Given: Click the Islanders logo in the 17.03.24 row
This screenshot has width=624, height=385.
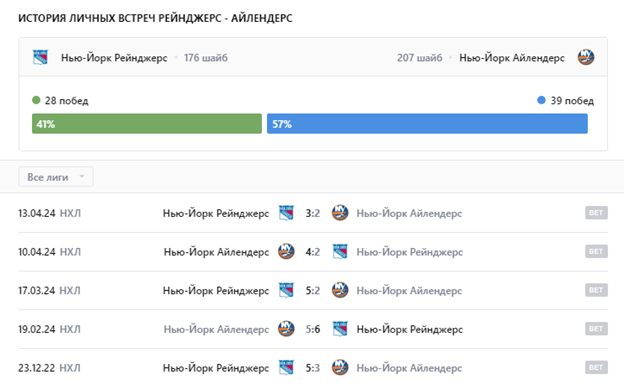Looking at the screenshot, I should 340,290.
